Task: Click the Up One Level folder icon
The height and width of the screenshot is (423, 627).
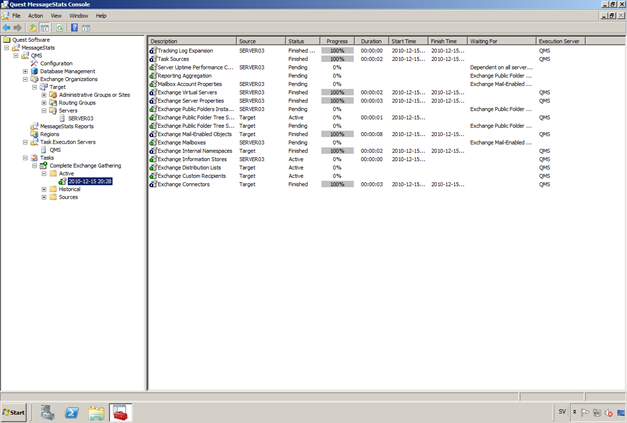Action: [x=32, y=28]
